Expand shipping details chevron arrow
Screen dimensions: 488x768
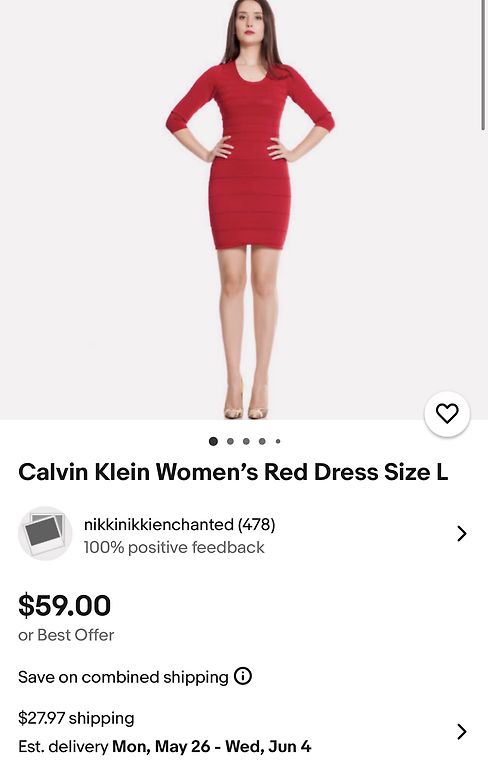point(462,731)
